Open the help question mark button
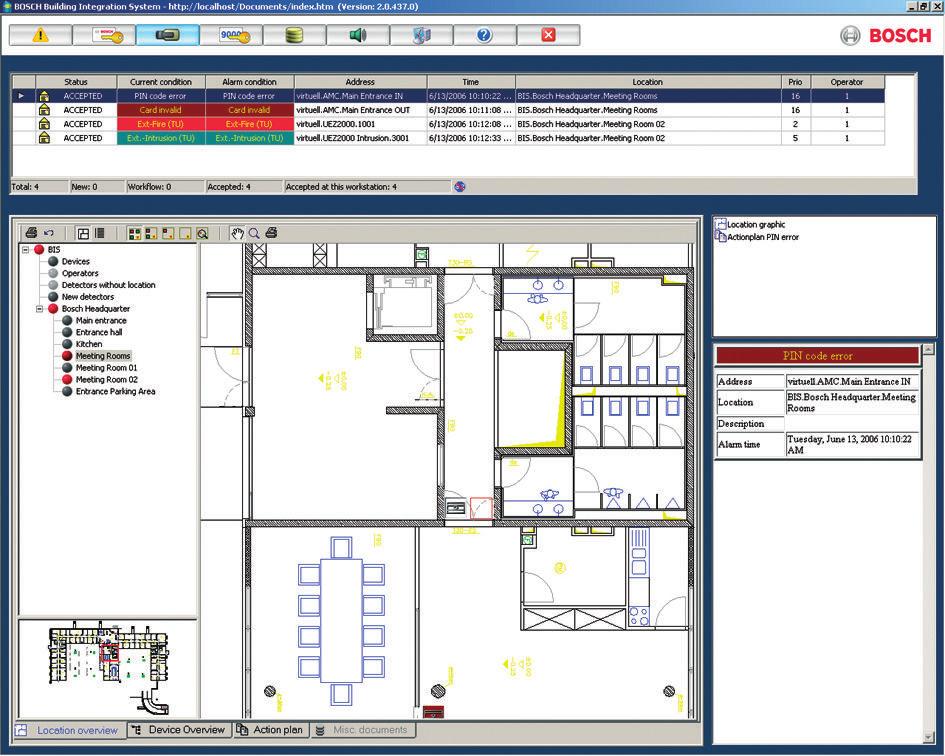This screenshot has height=756, width=945. coord(485,35)
